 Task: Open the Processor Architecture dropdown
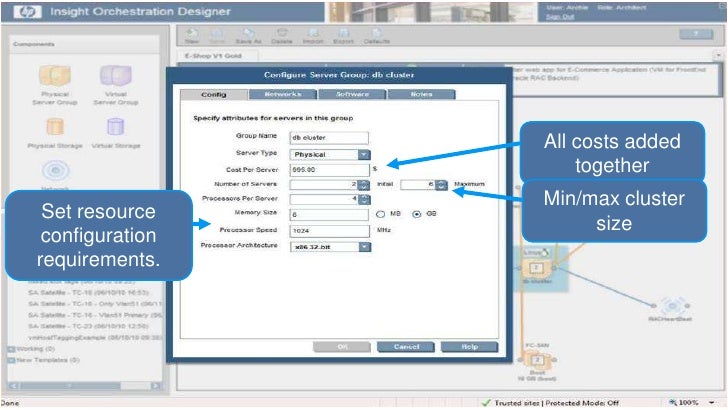[x=365, y=247]
